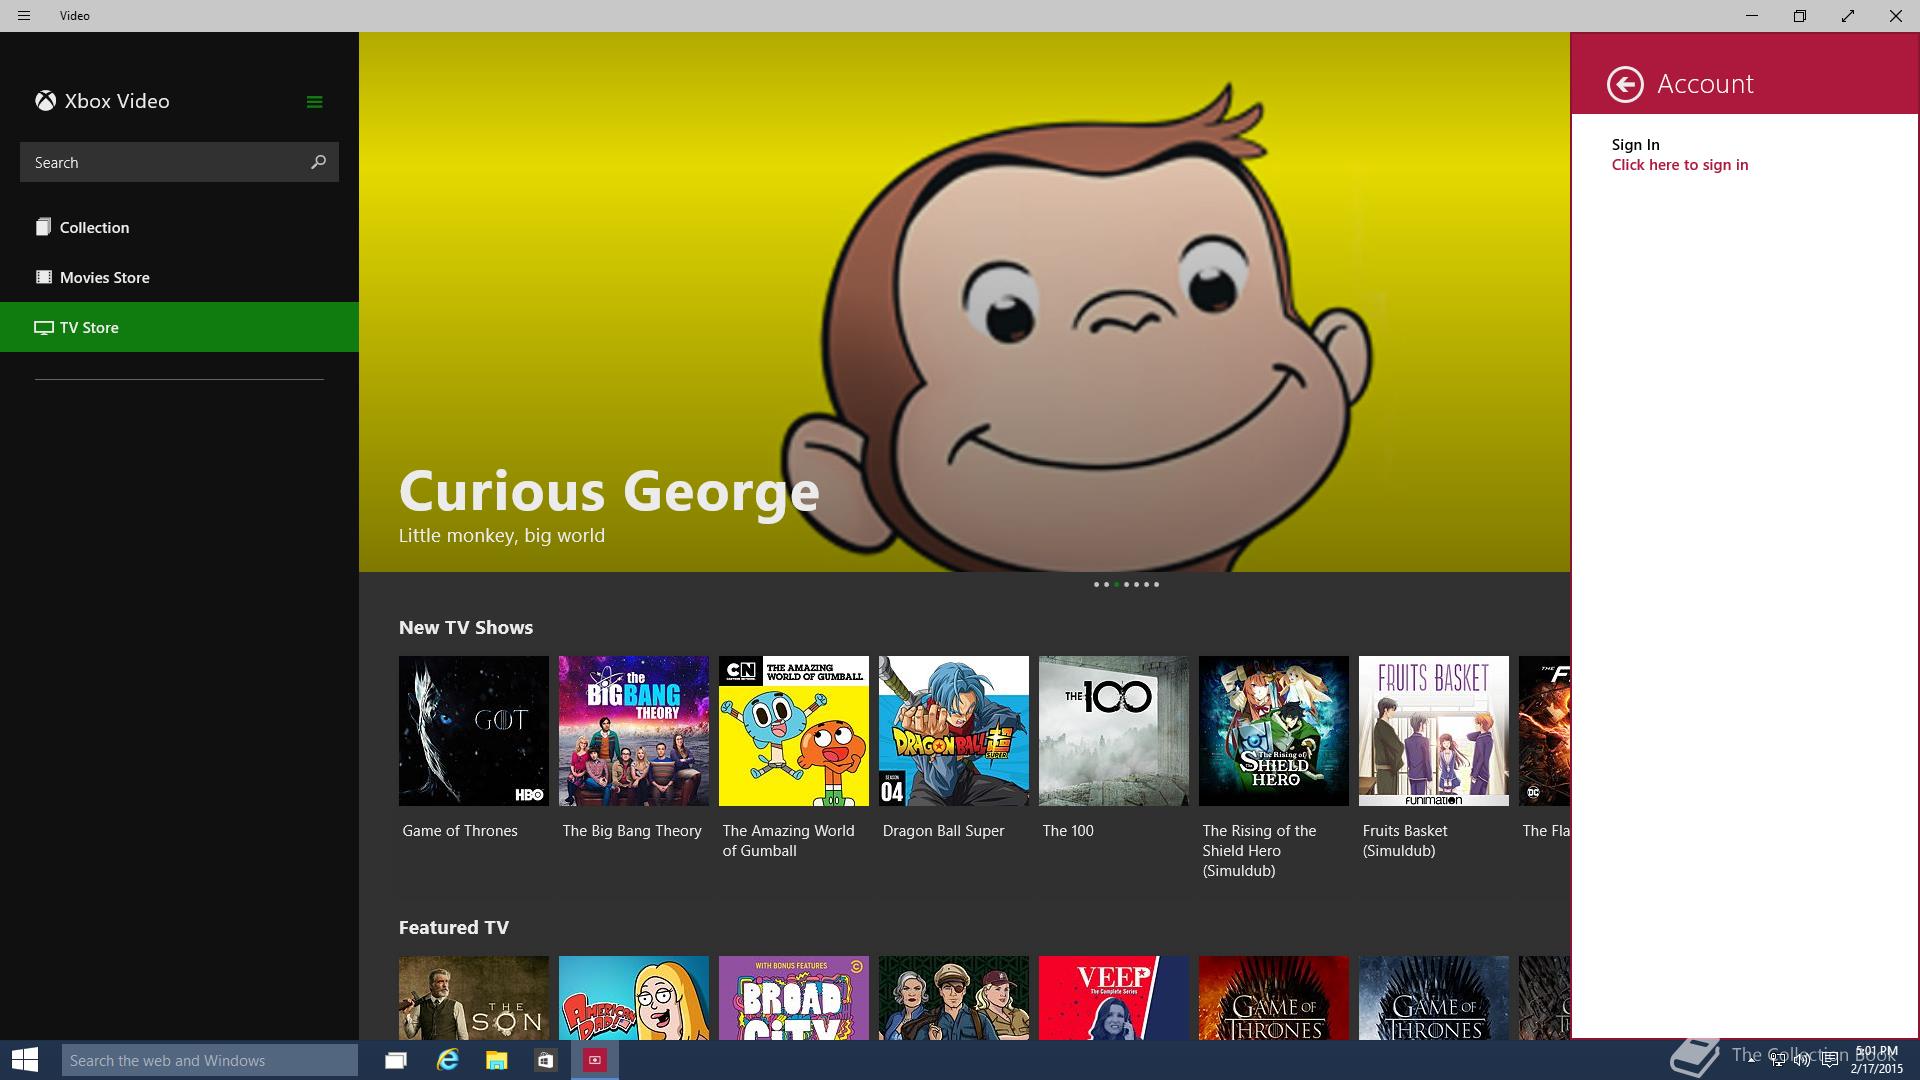
Task: Open the notifications tray icon
Action: 1829,1060
